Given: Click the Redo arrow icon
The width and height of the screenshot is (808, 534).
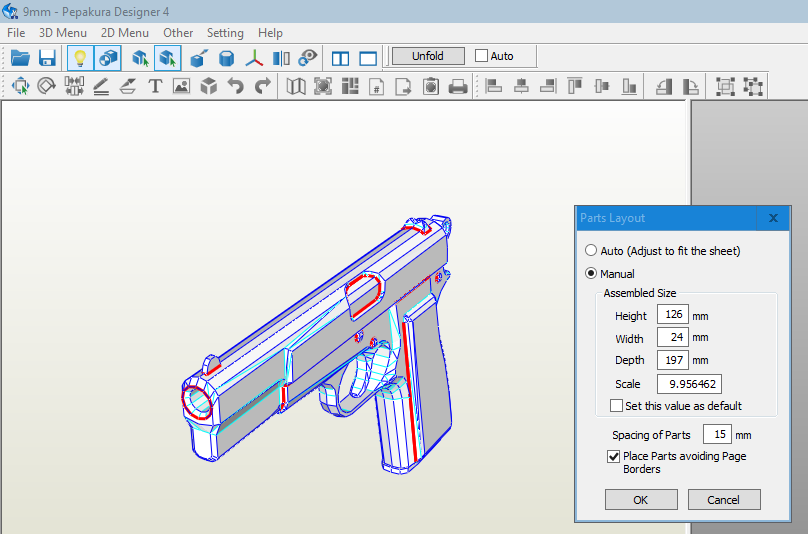Looking at the screenshot, I should click(x=263, y=86).
